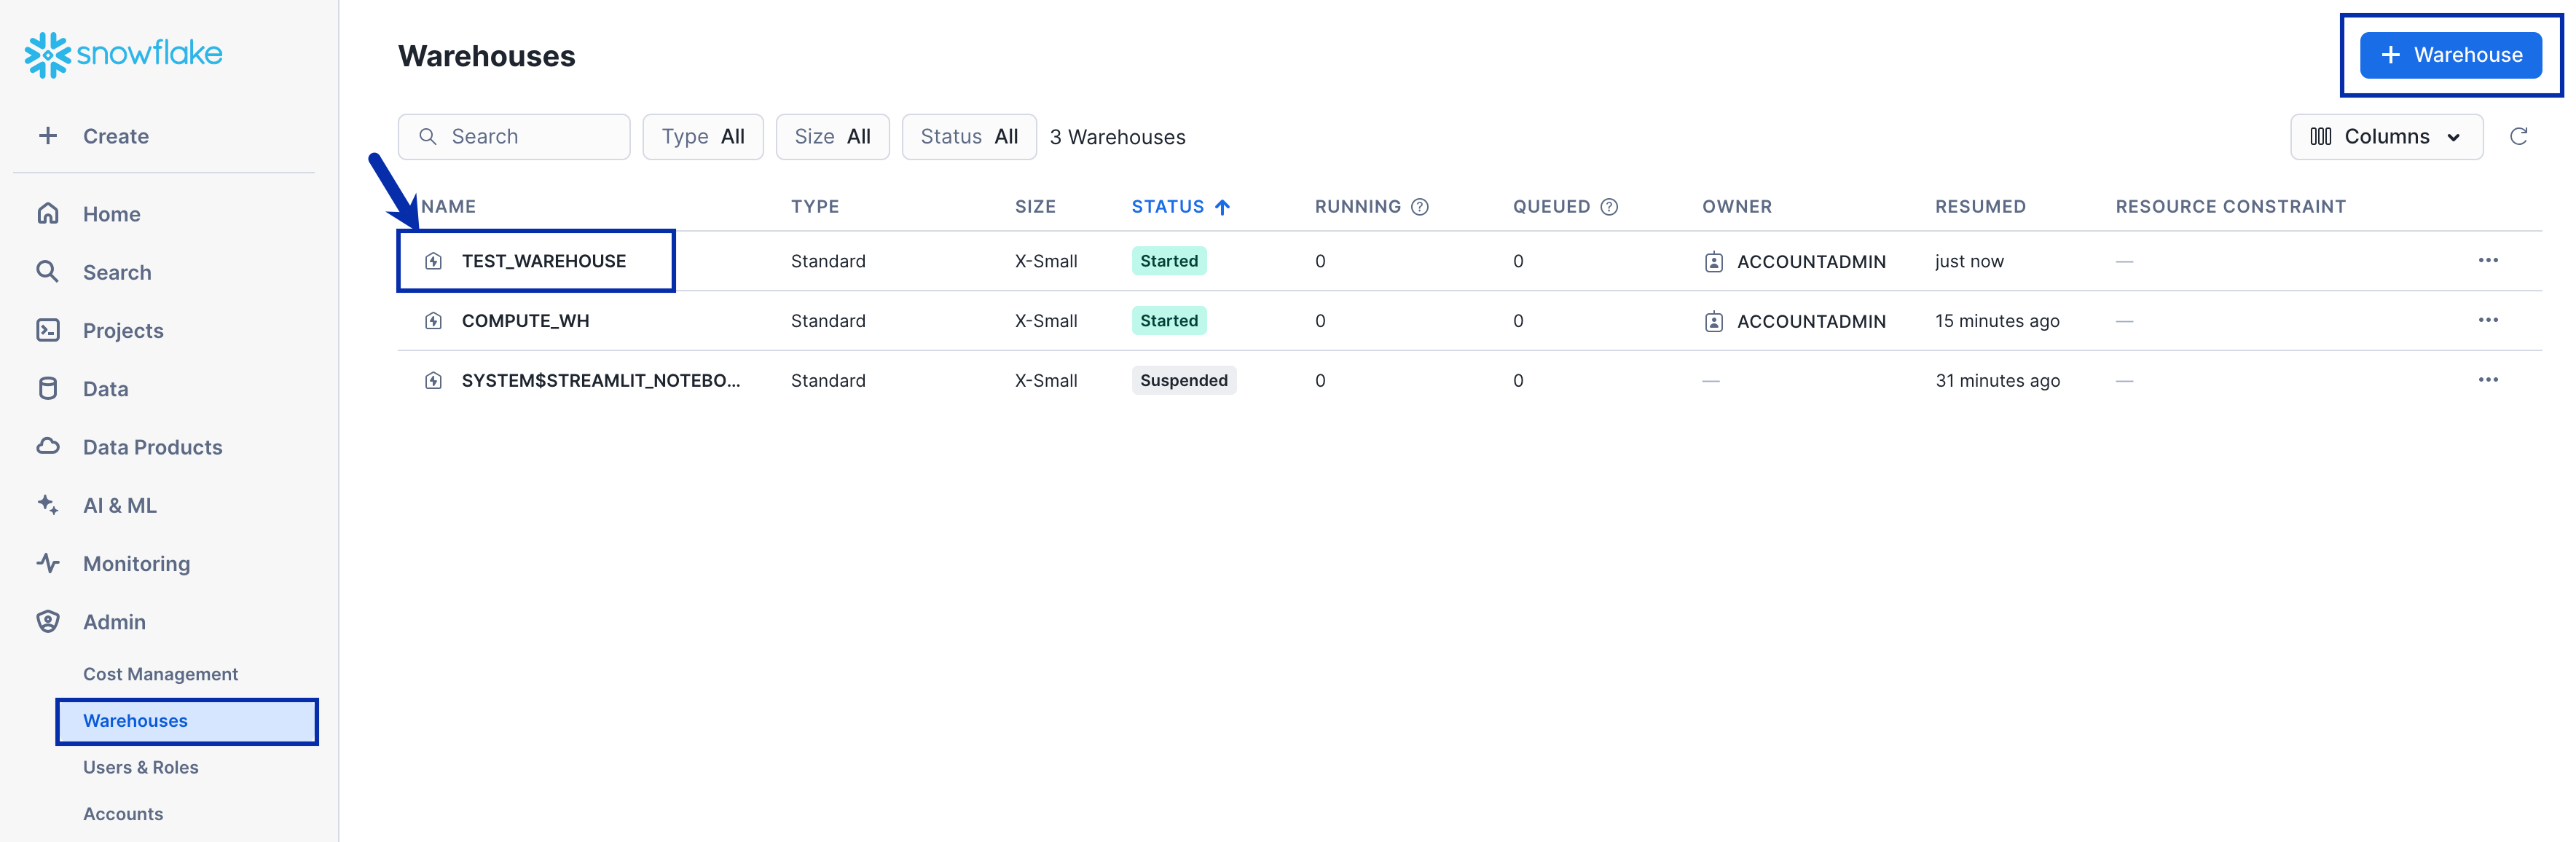Click the Create plus icon in sidebar
This screenshot has height=842, width=2576.
coord(48,136)
